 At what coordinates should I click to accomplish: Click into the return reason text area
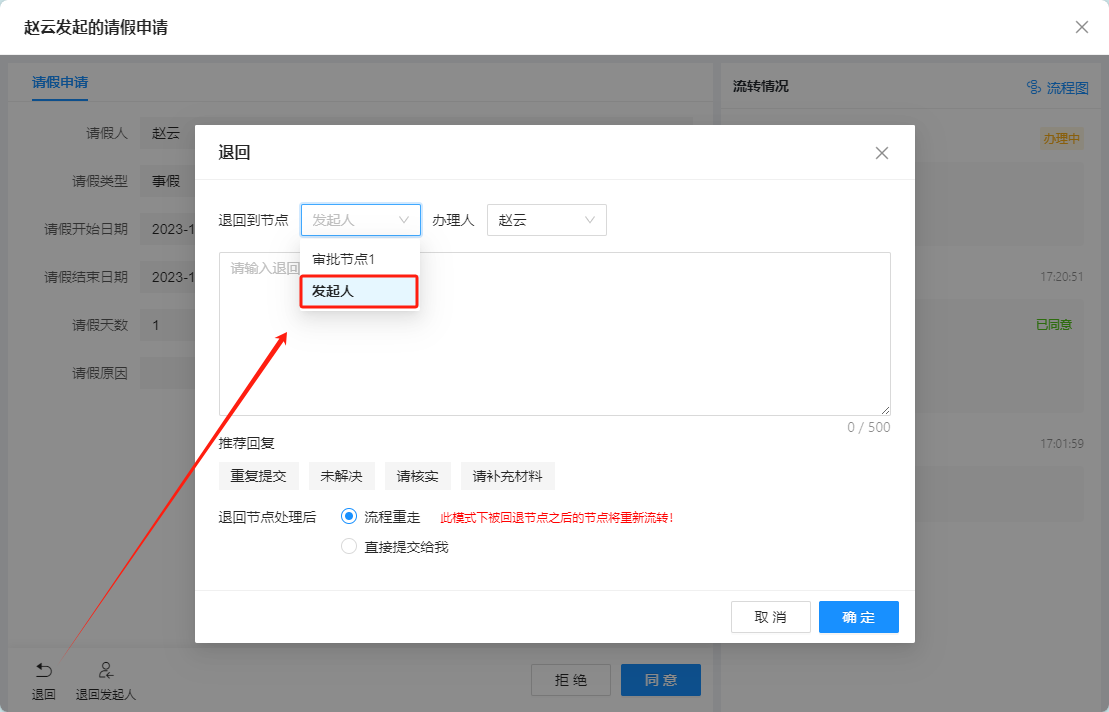pos(600,340)
